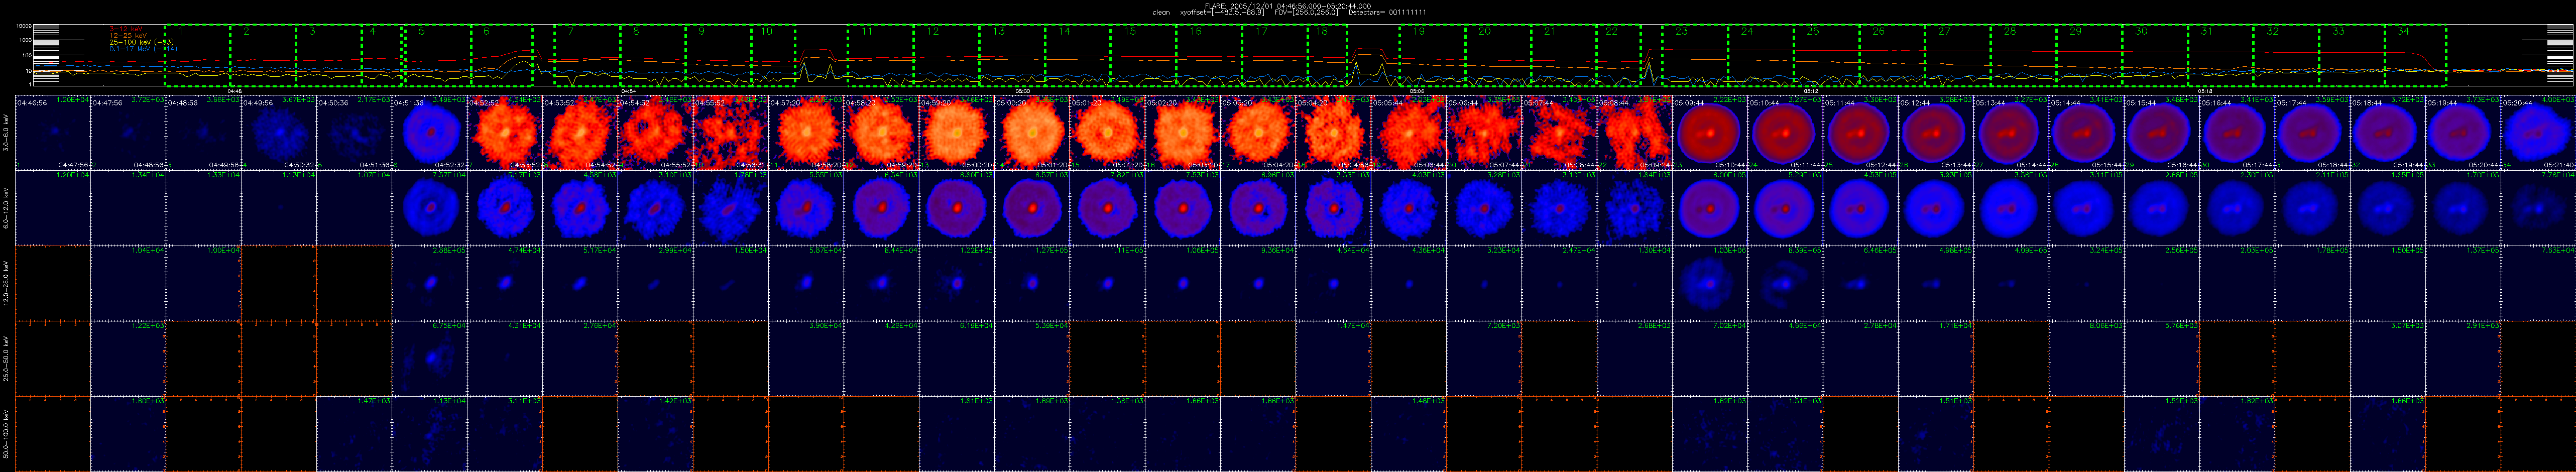Open the 05:13:44 image in the 3-6 keV row
Image resolution: width=2576 pixels, height=472 pixels.
(2012, 132)
